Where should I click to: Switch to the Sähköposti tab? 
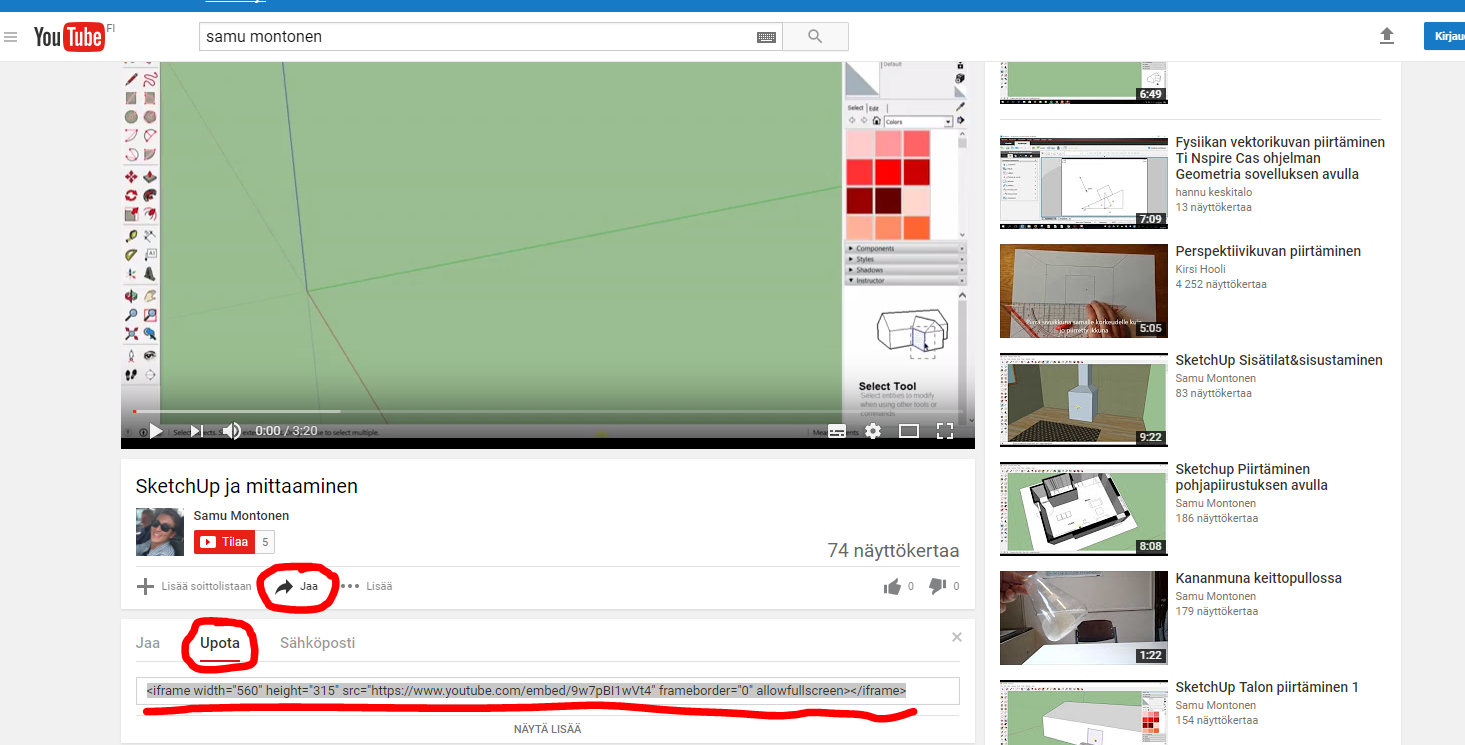tap(317, 643)
